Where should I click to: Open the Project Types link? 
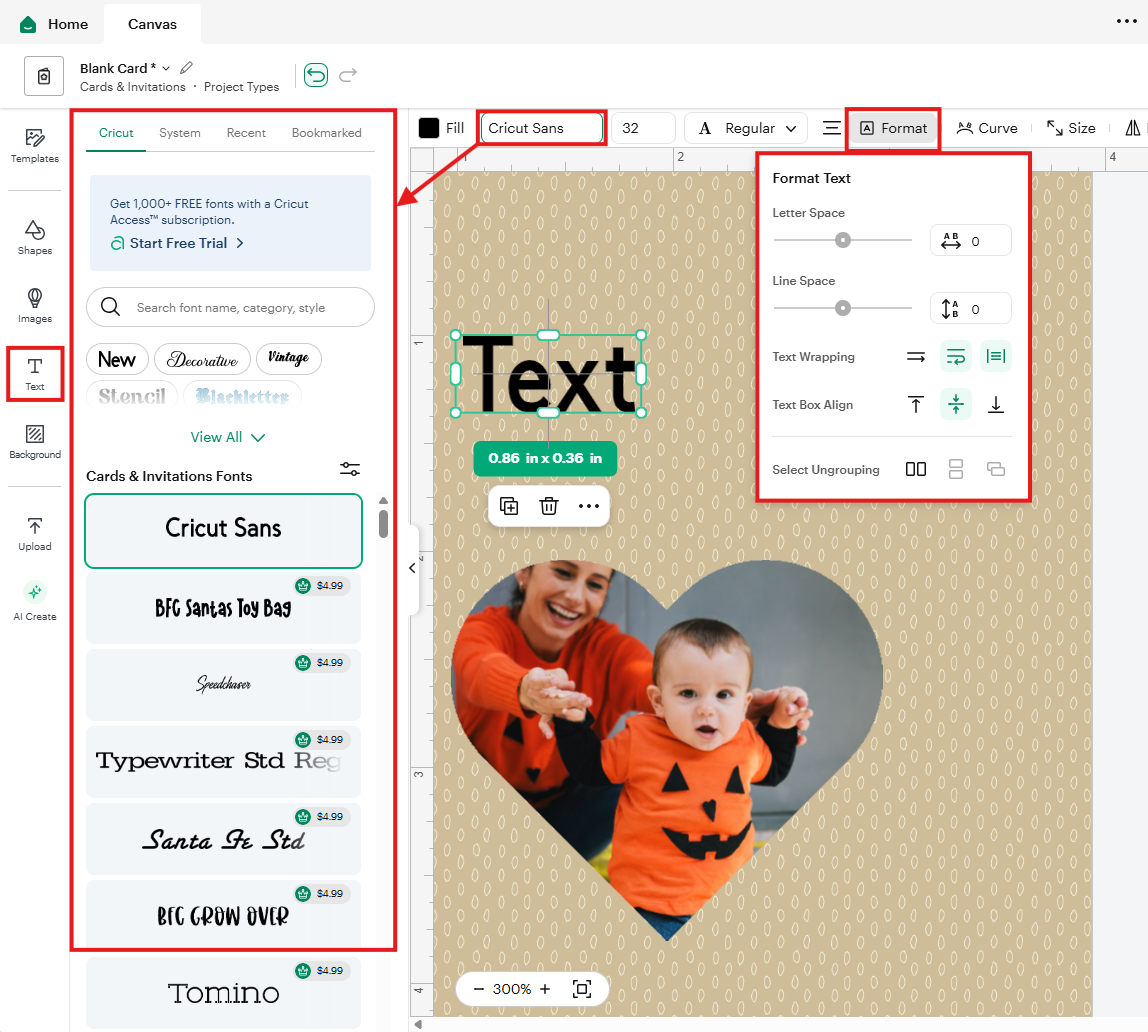242,86
